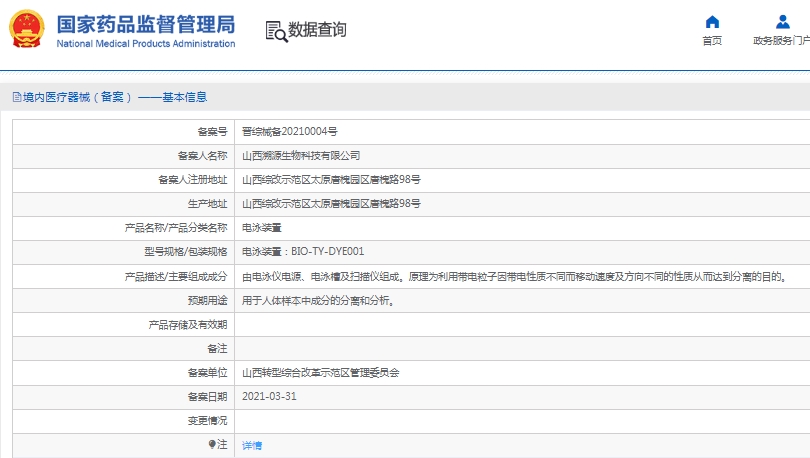Click National Medical Products Administration text
The height and width of the screenshot is (458, 810).
point(146,44)
